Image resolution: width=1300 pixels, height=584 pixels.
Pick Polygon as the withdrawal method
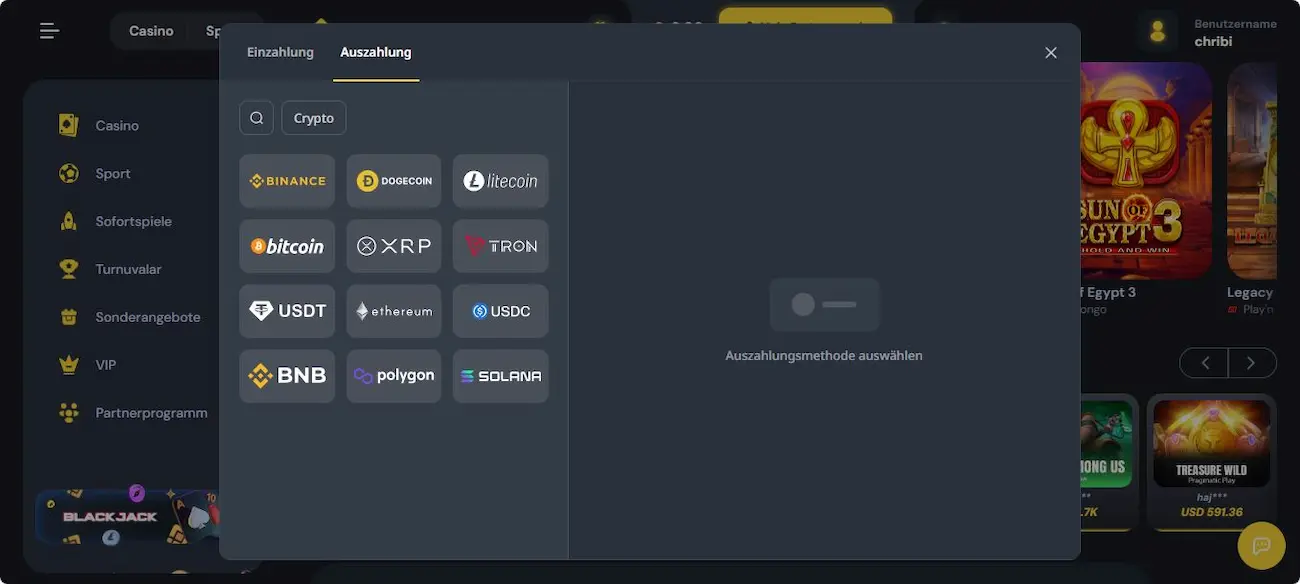pyautogui.click(x=394, y=376)
